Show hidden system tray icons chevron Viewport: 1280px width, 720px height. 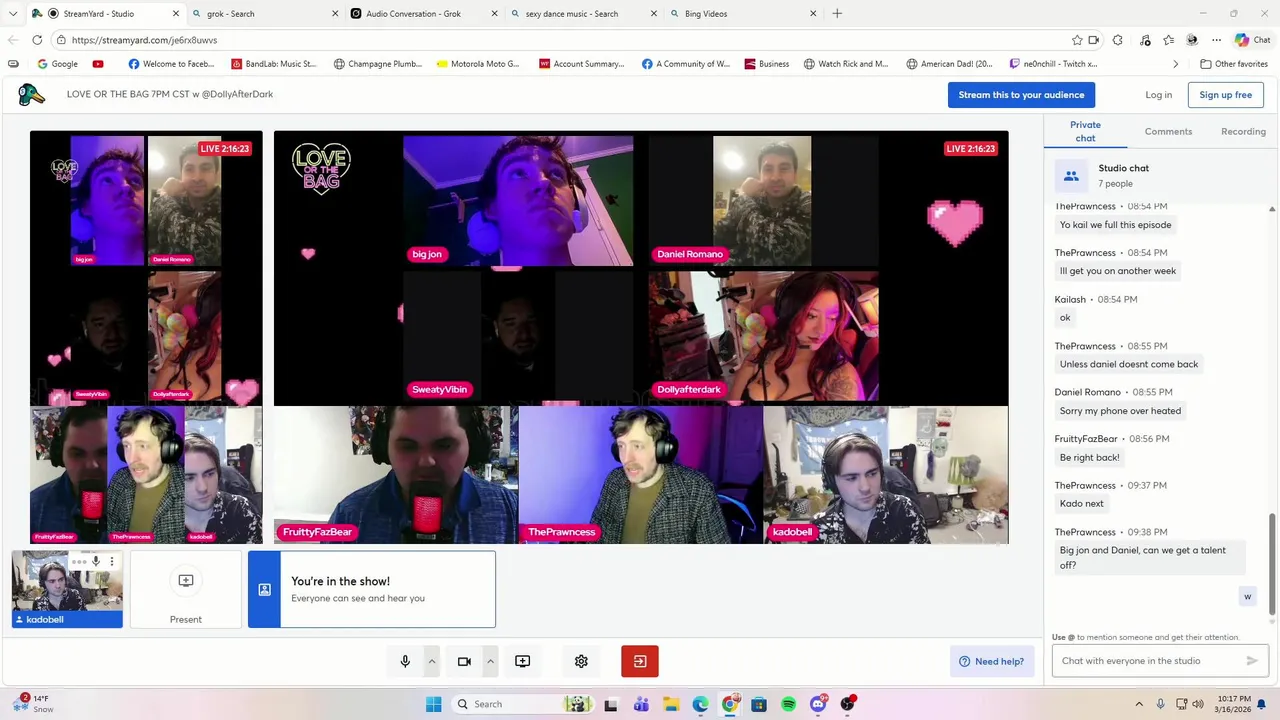coord(1137,704)
